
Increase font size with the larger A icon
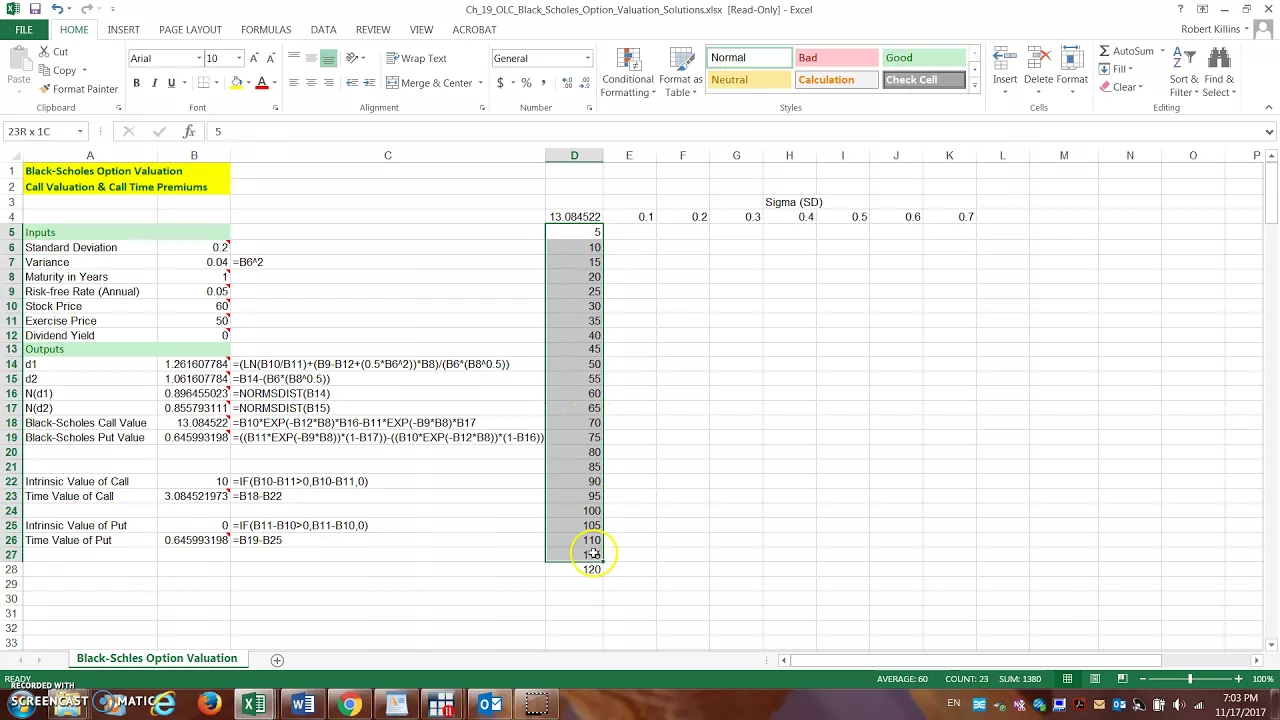coord(254,58)
